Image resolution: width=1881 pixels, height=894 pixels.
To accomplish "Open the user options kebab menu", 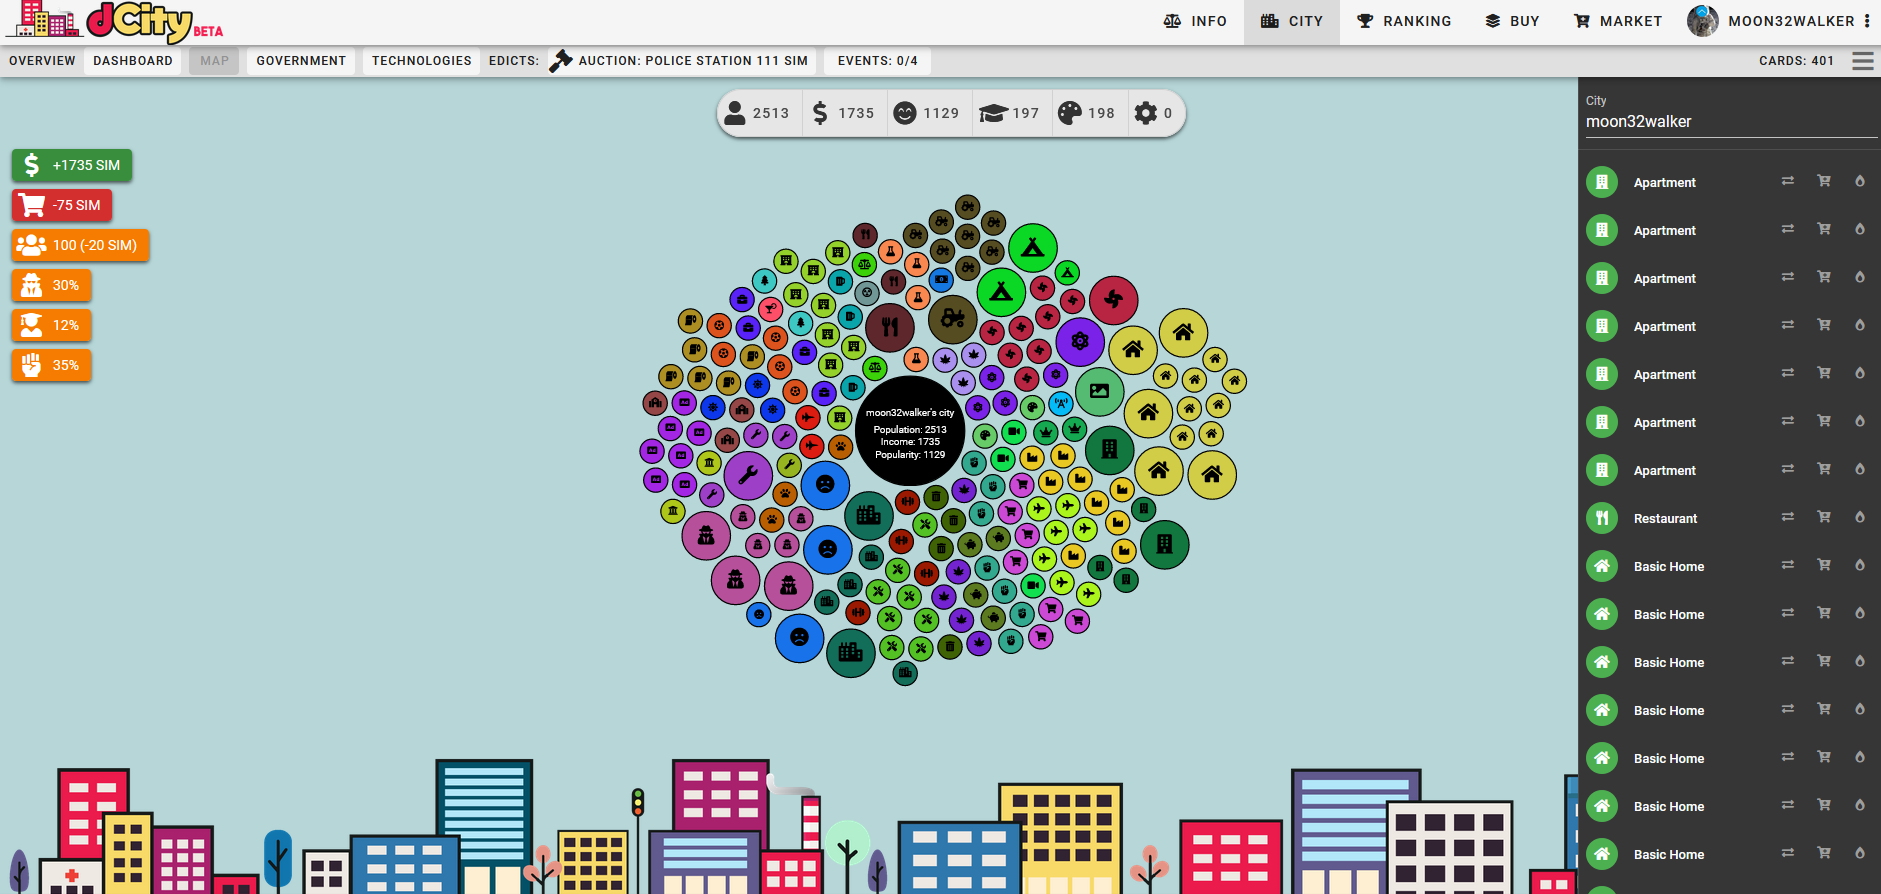I will (x=1867, y=21).
